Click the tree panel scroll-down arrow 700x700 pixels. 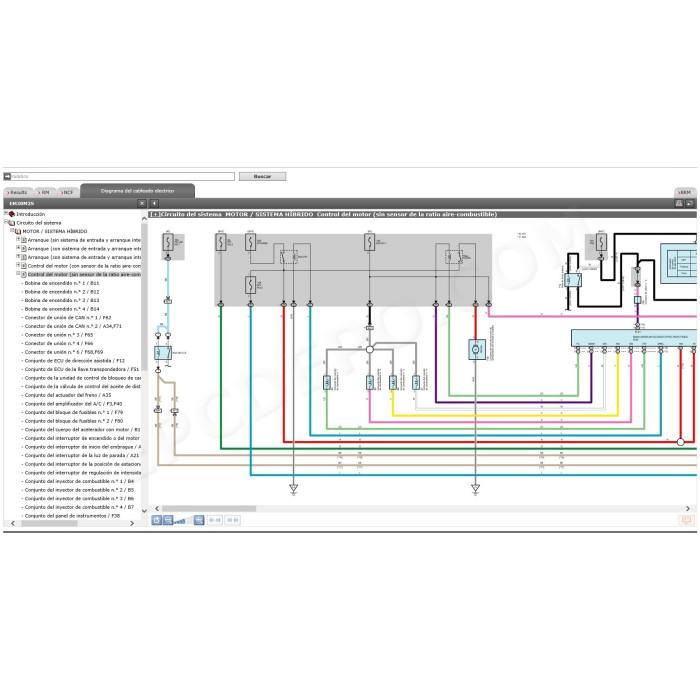(144, 511)
